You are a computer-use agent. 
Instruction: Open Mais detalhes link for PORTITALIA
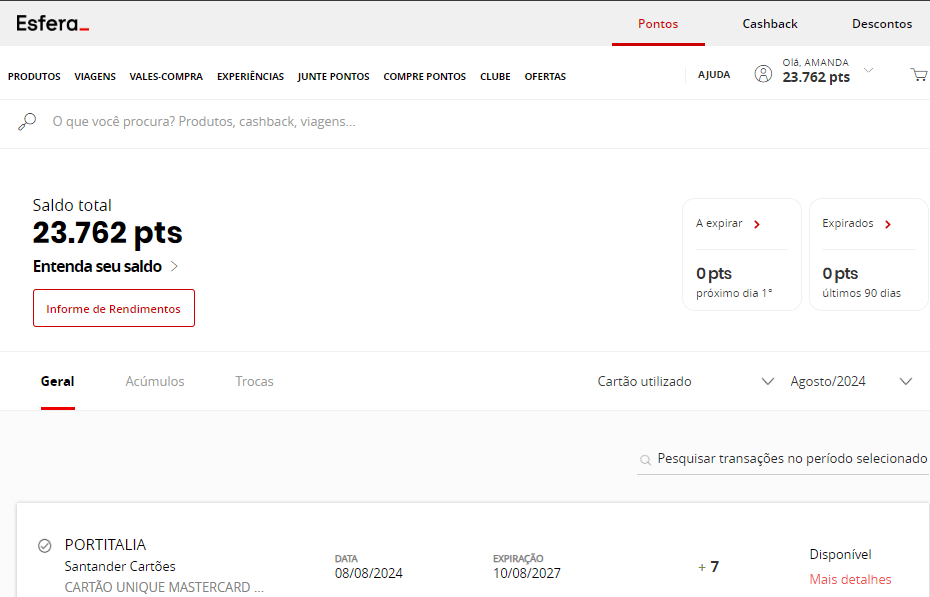pyautogui.click(x=850, y=579)
